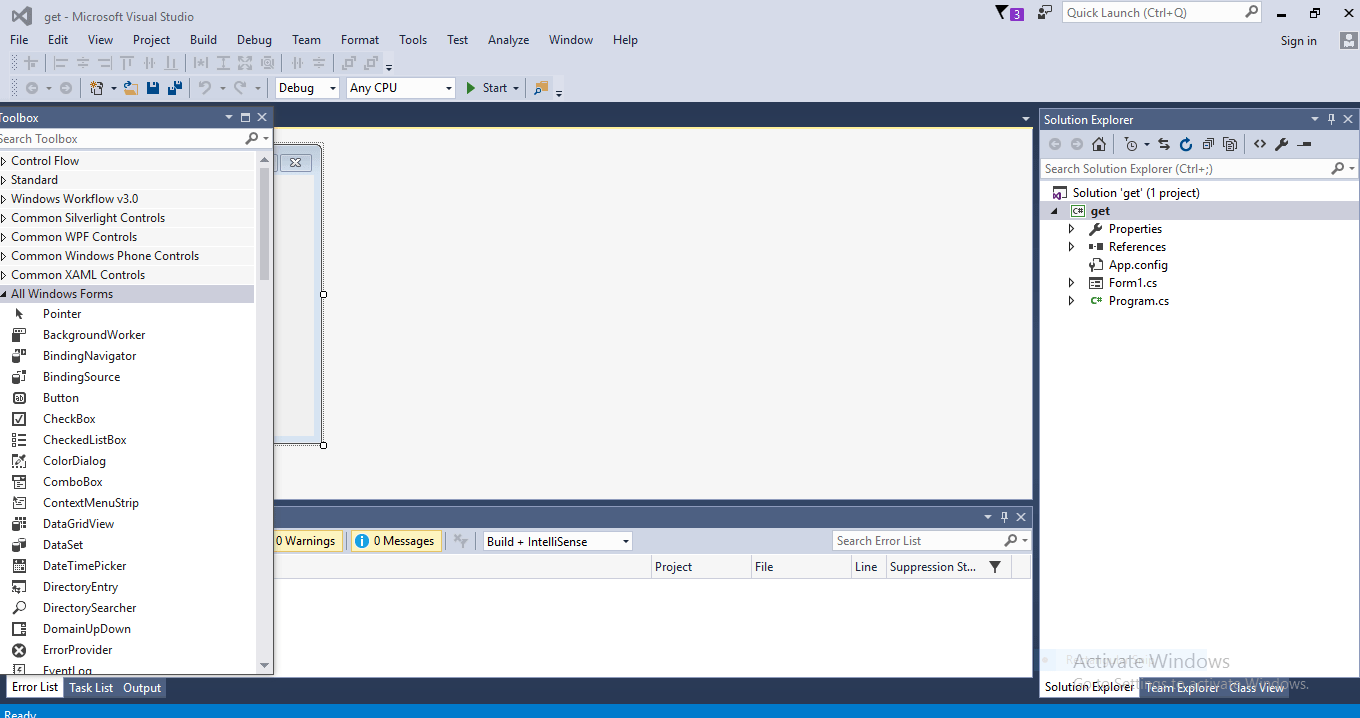1360x718 pixels.
Task: Click Project column header in Error List
Action: click(701, 567)
